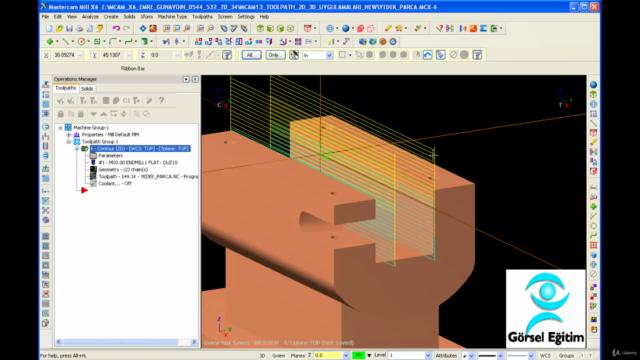Click the All... selection button
Image resolution: width=640 pixels, height=360 pixels.
pos(251,55)
